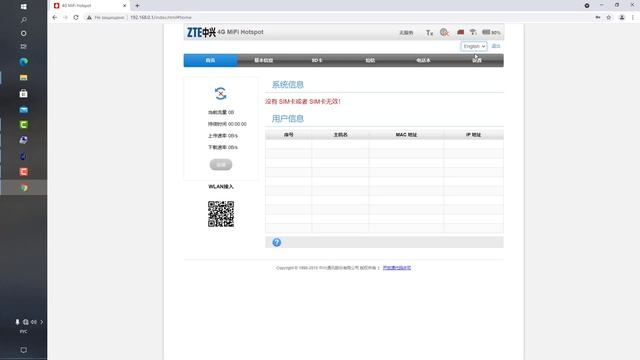Image resolution: width=640 pixels, height=360 pixels.
Task: Open Task View from the taskbar
Action: 24,47
